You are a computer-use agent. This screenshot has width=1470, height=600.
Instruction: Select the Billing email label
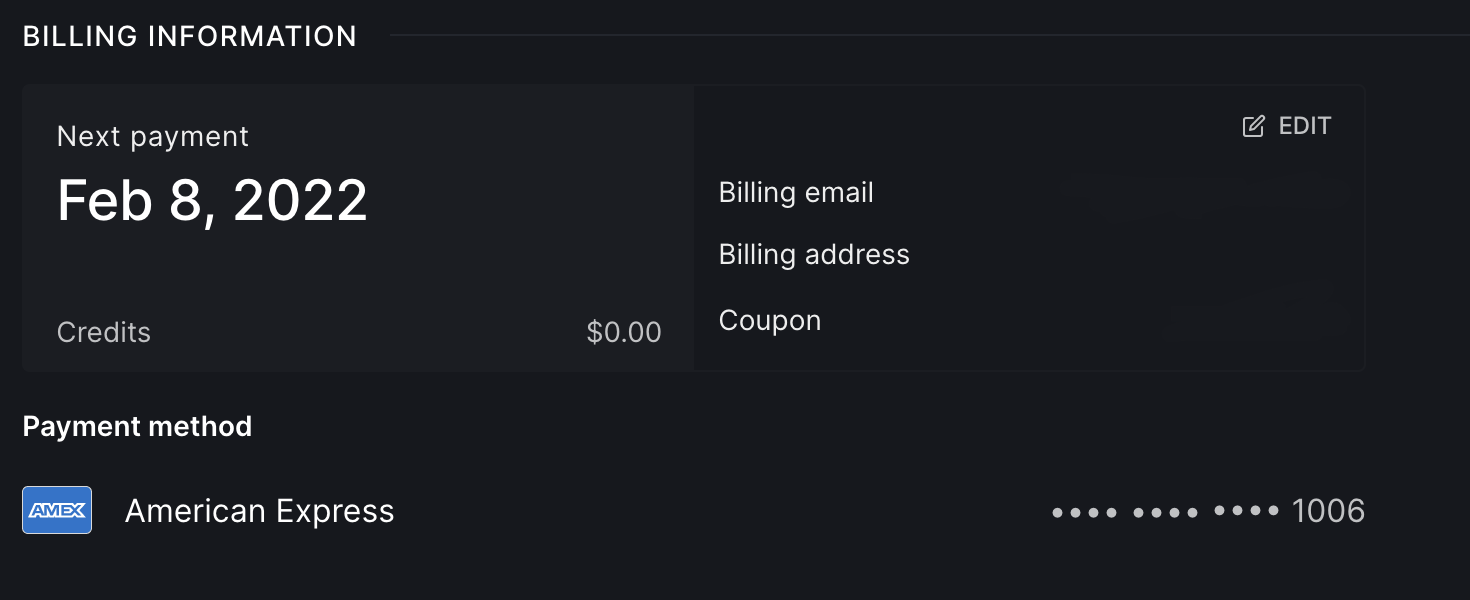[x=796, y=192]
